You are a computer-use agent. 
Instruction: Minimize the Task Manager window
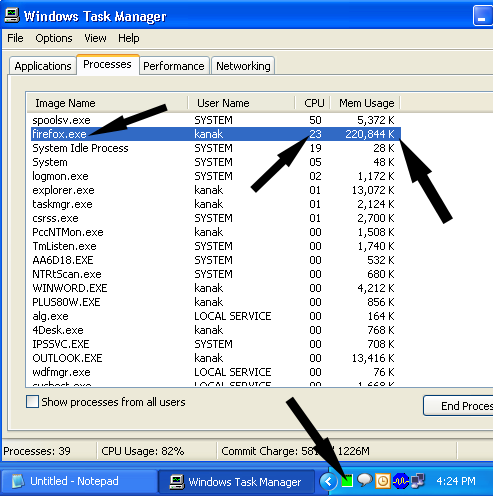click(x=482, y=16)
